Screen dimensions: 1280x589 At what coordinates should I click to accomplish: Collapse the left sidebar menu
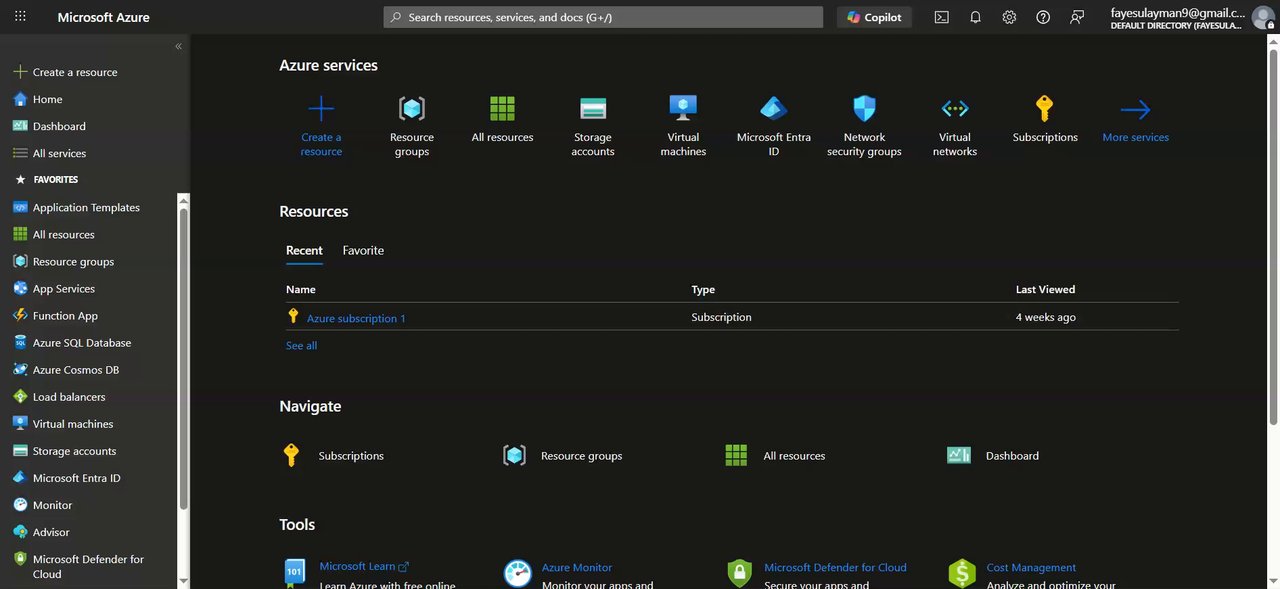coord(179,46)
